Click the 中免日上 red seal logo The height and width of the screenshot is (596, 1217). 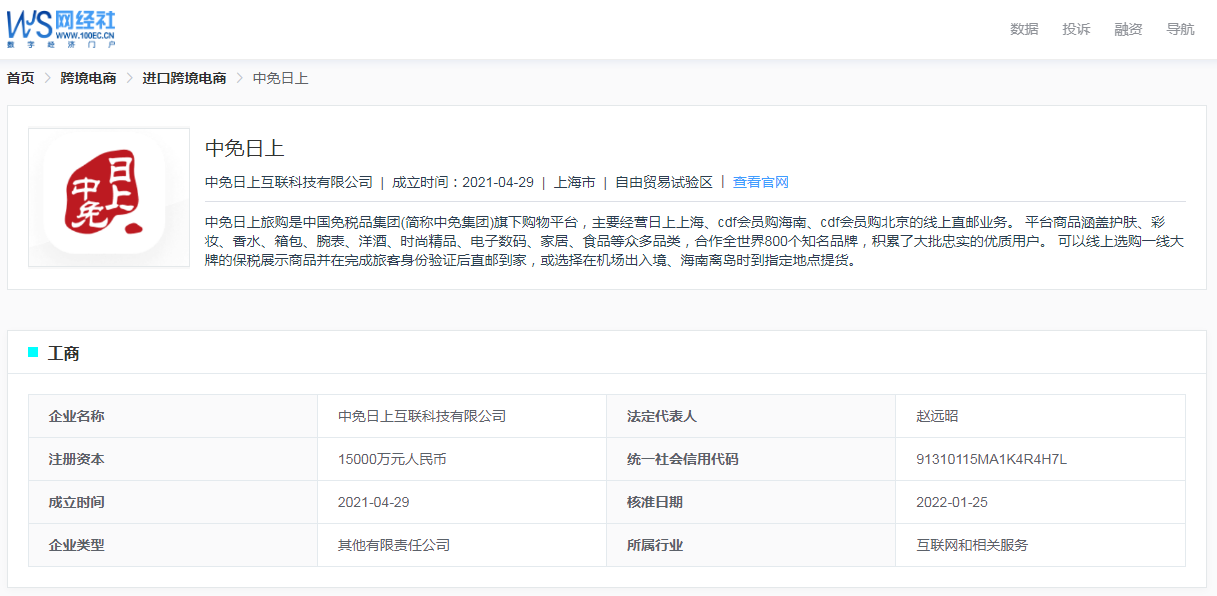(109, 197)
